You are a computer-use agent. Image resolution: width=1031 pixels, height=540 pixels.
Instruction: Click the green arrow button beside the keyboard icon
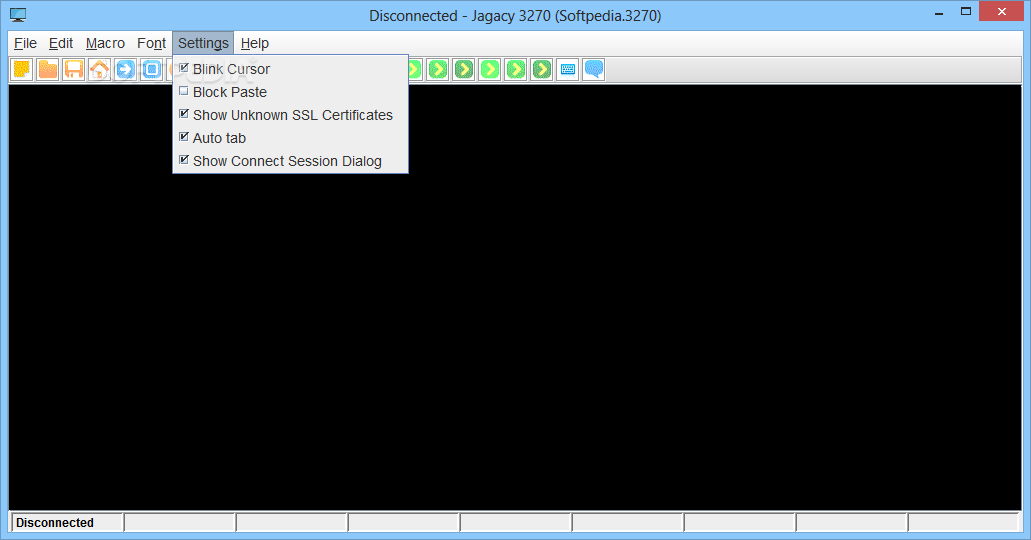pos(542,70)
